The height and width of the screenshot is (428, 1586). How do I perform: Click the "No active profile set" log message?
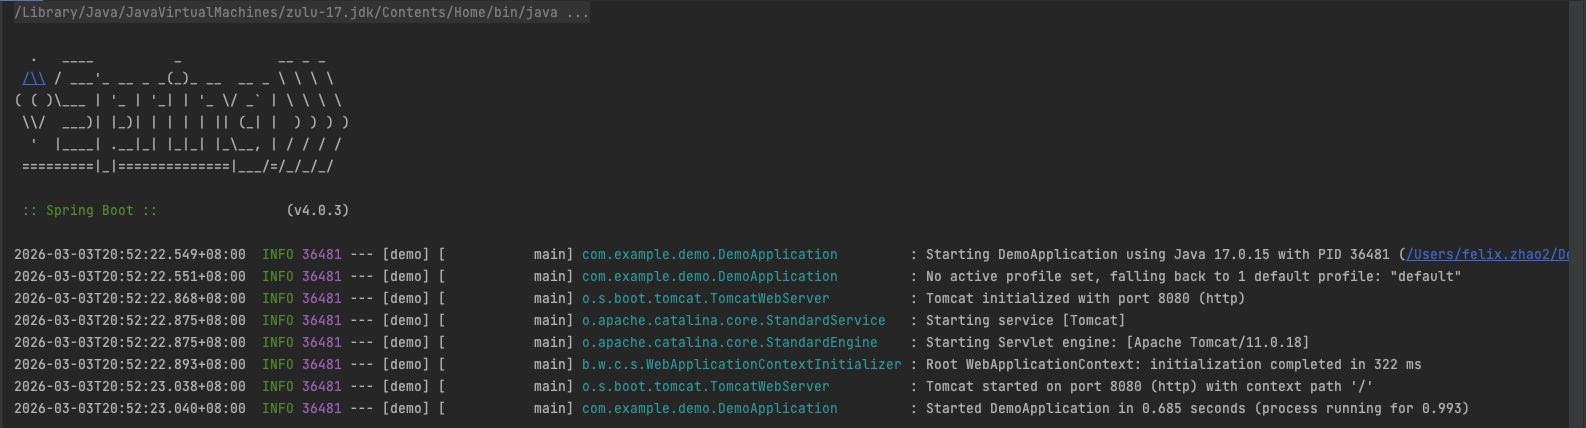pyautogui.click(x=1192, y=277)
